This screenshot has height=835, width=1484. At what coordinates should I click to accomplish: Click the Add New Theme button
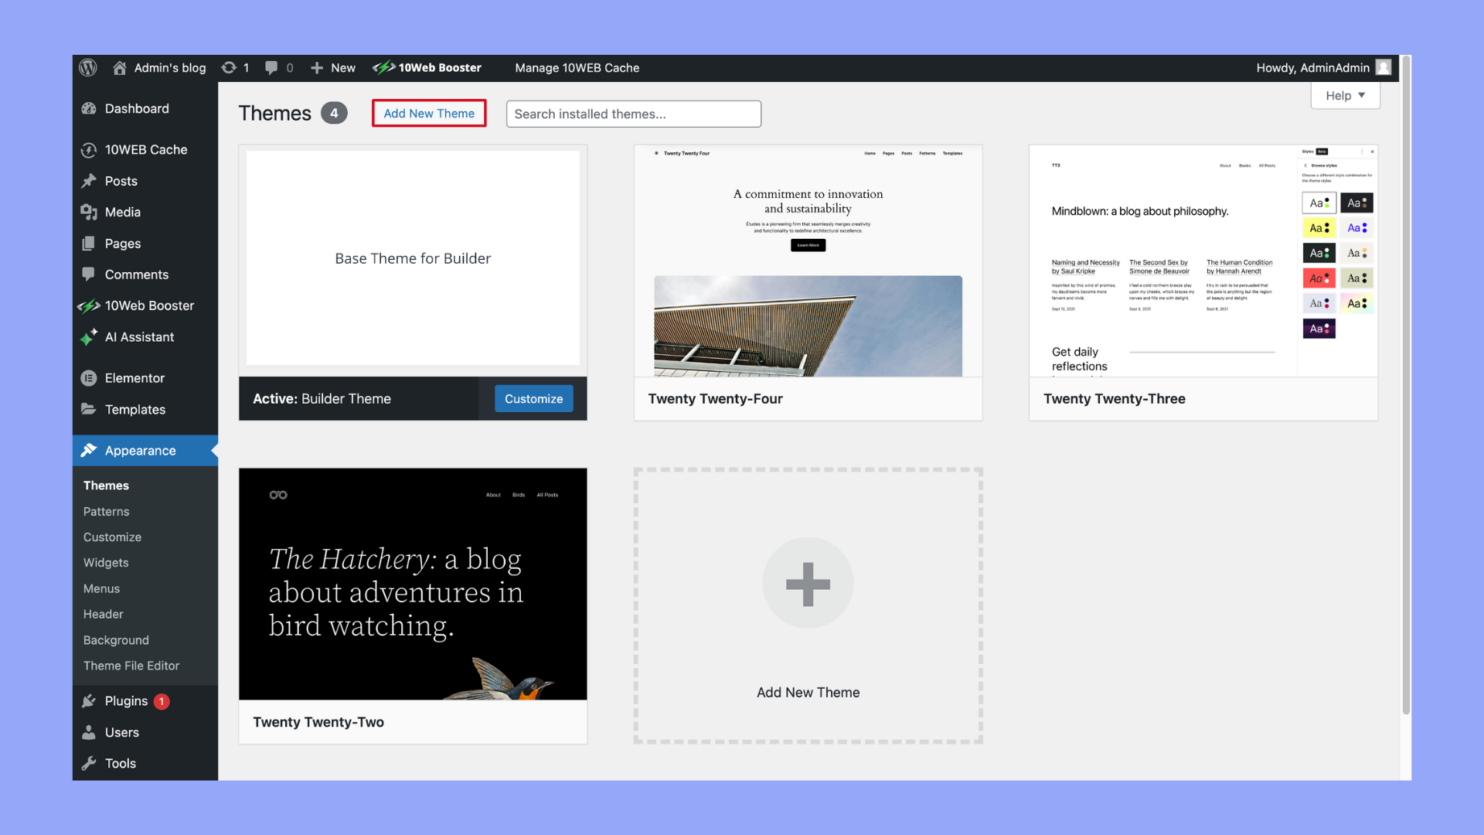click(429, 114)
